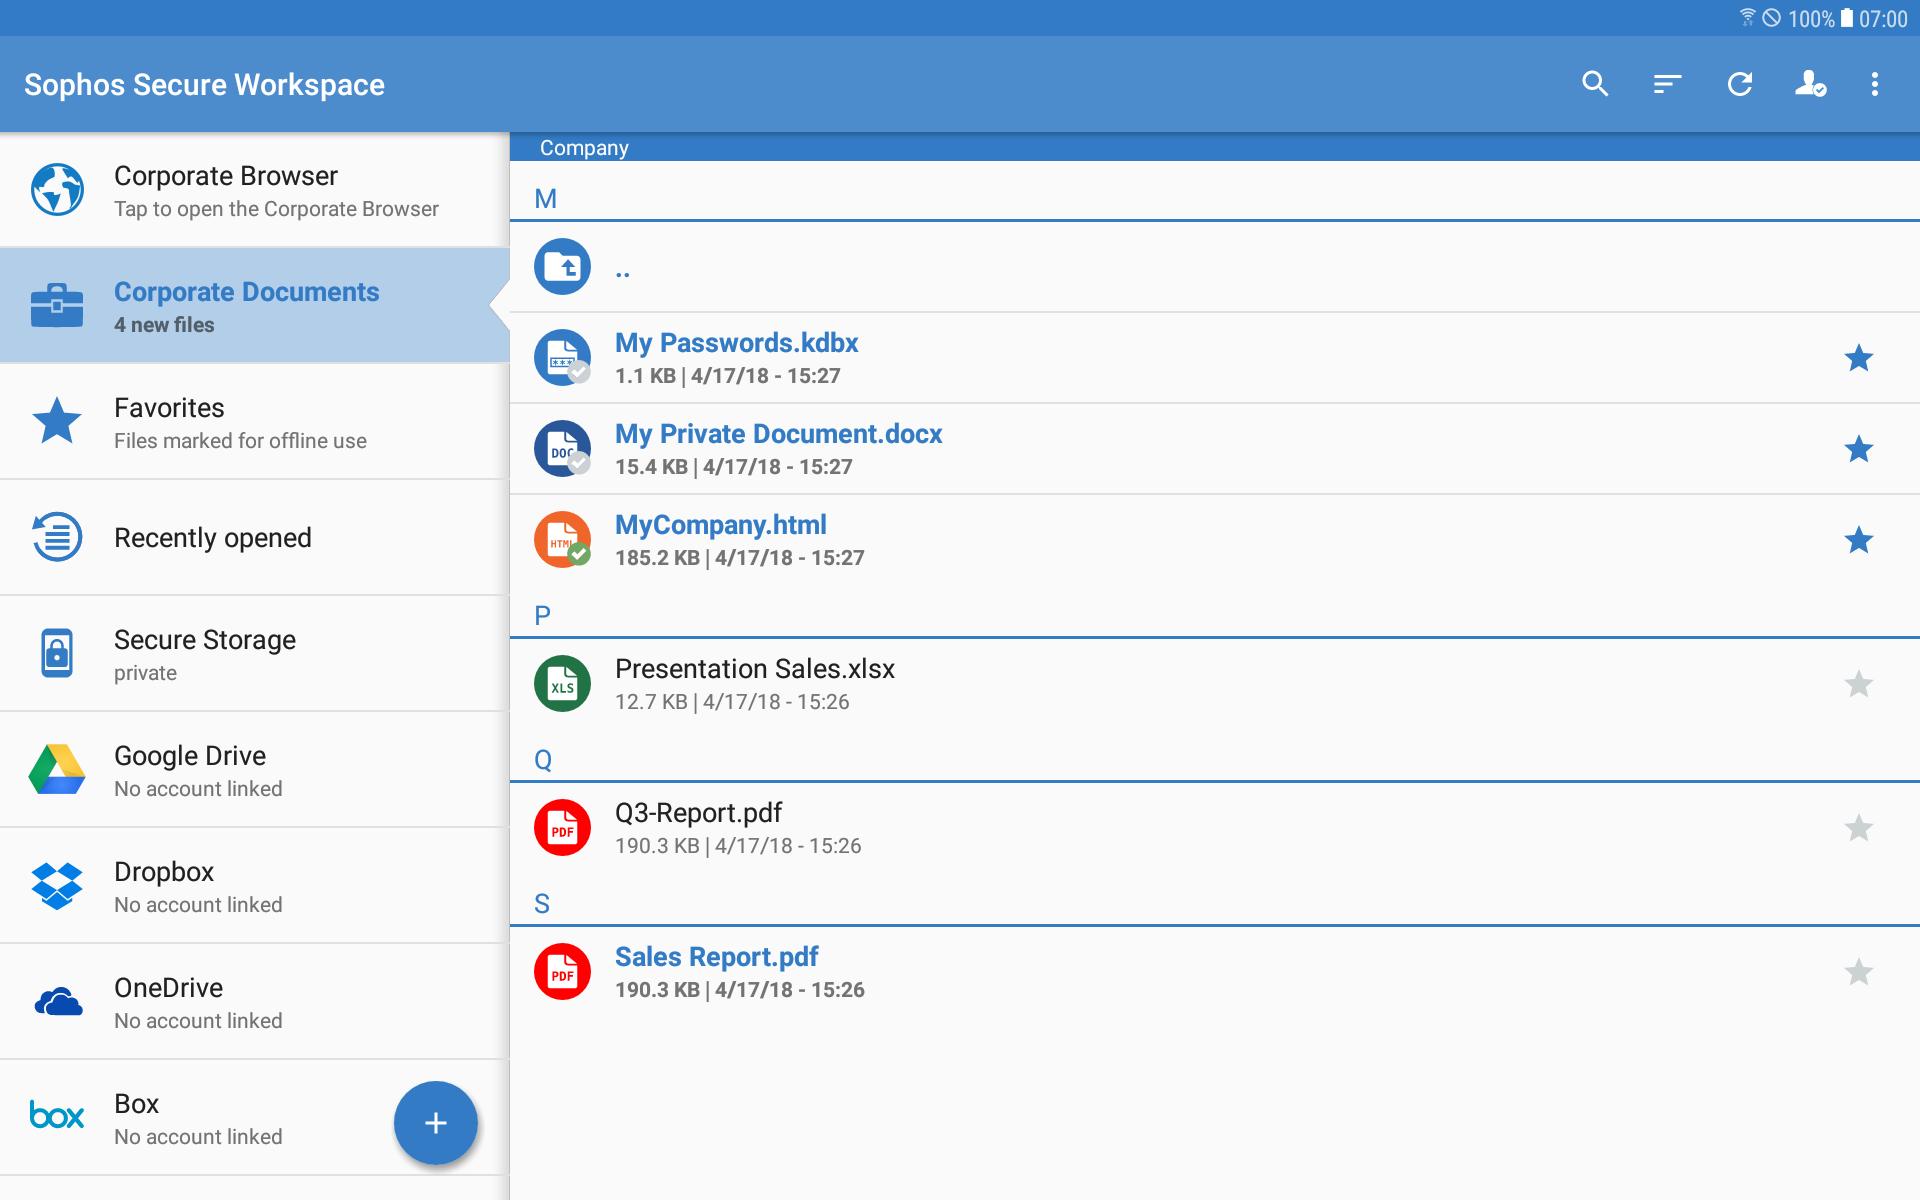This screenshot has height=1200, width=1920.
Task: Select Google Drive provider
Action: pos(254,769)
